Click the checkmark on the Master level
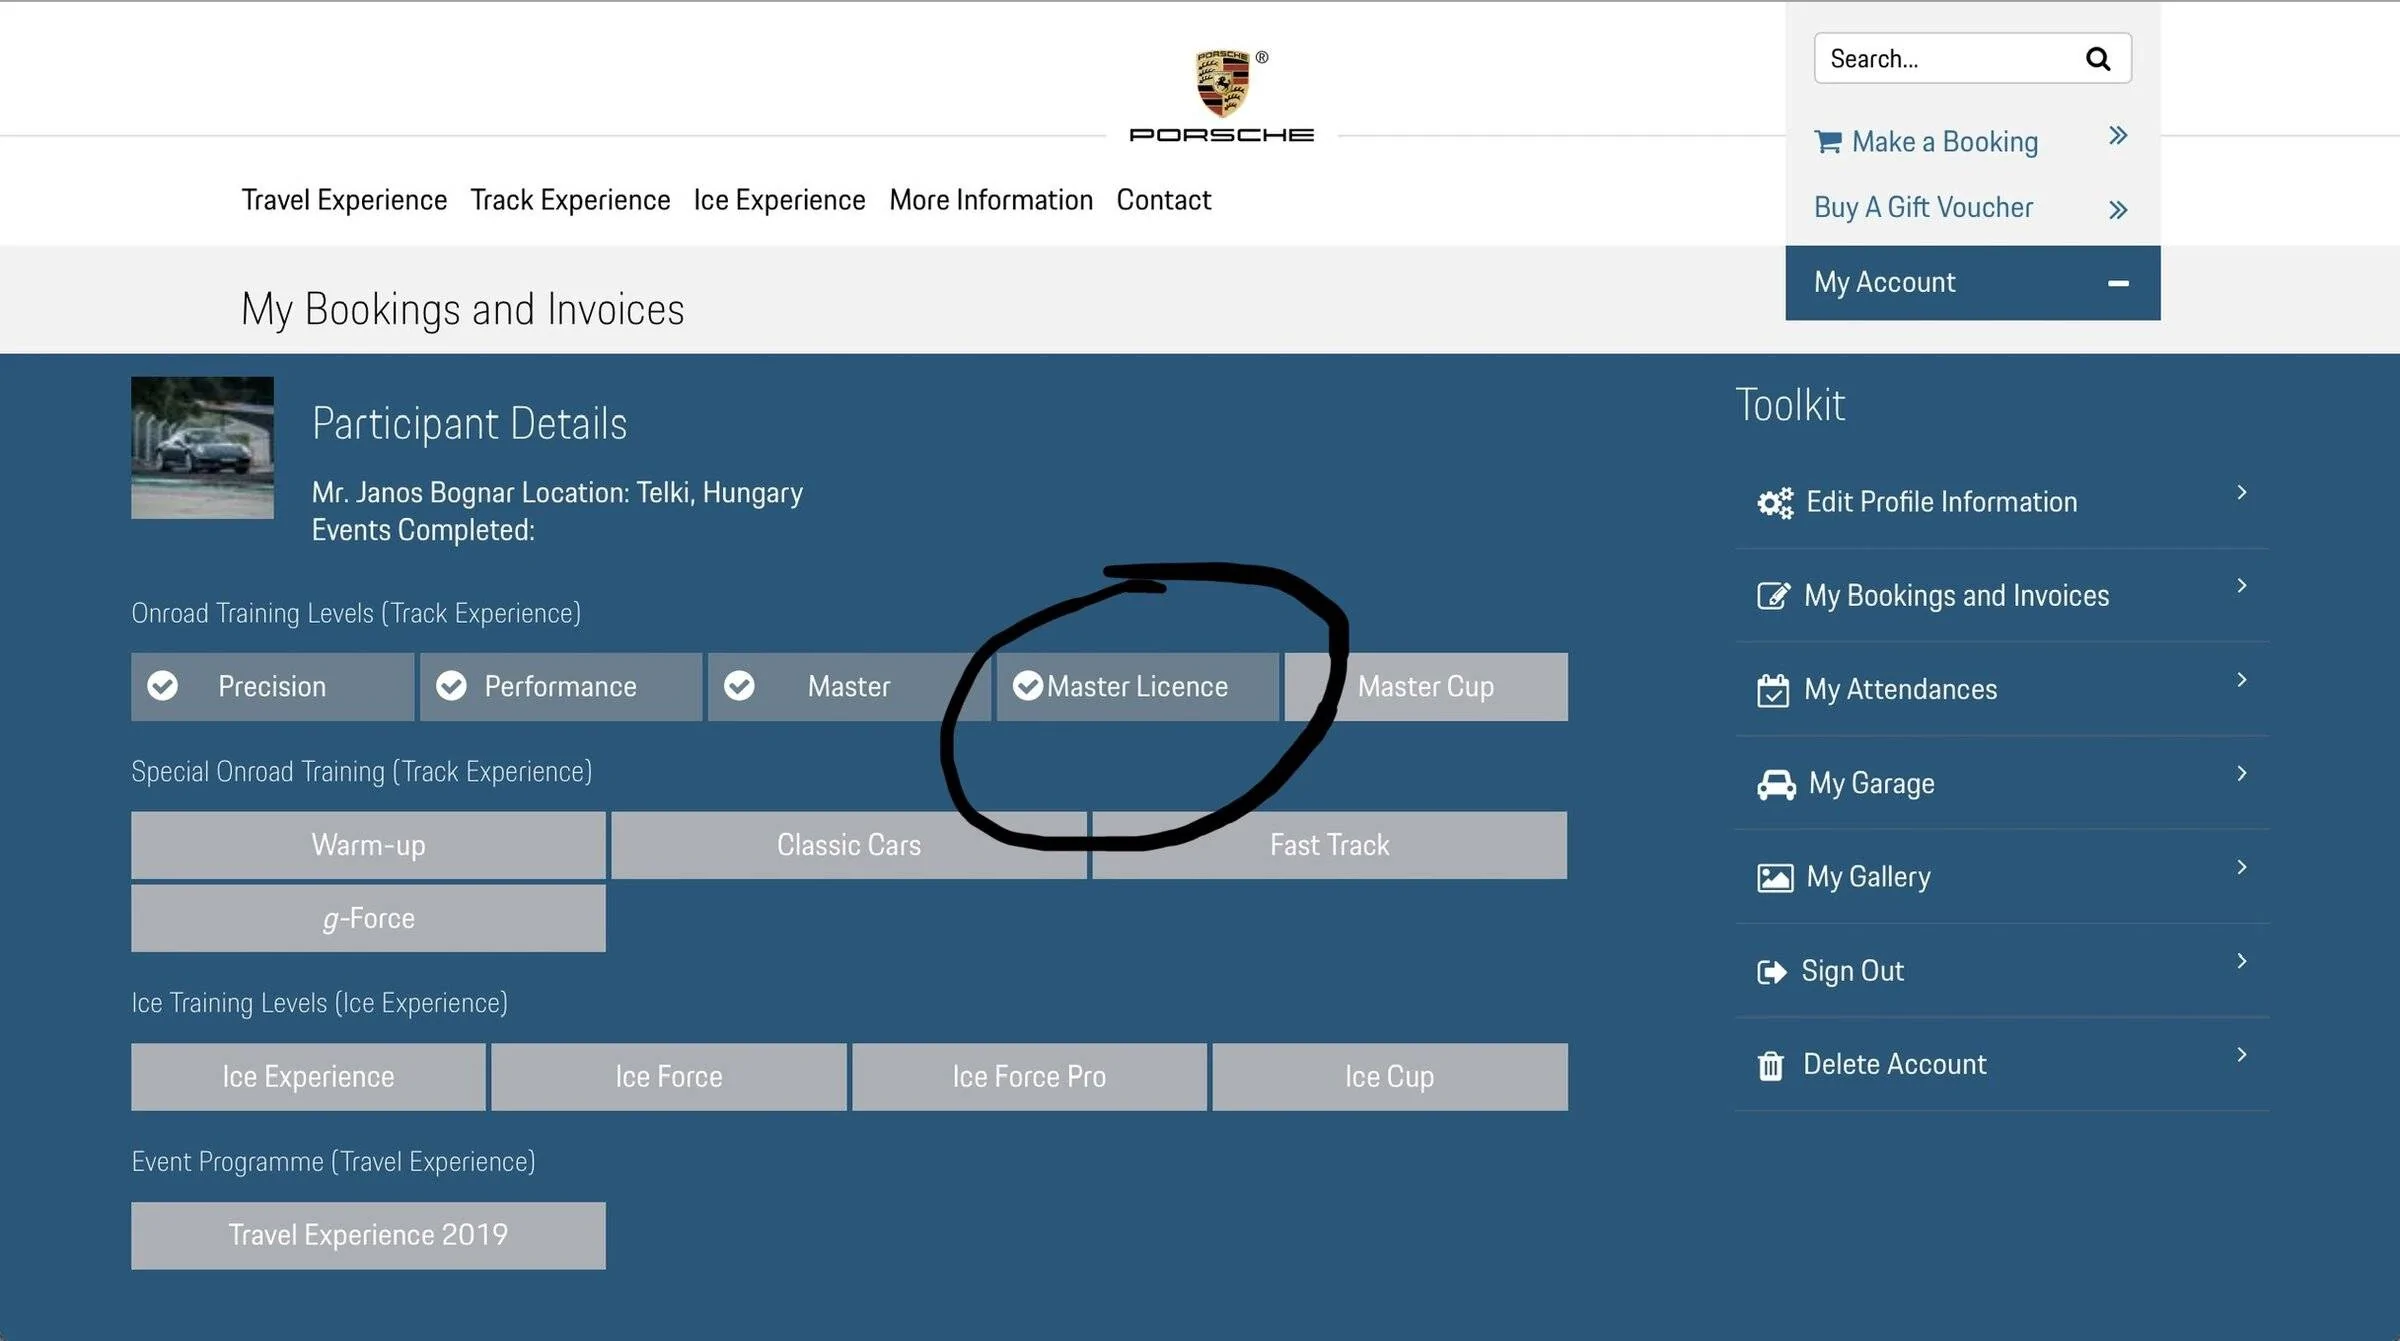This screenshot has height=1341, width=2400. (x=739, y=686)
